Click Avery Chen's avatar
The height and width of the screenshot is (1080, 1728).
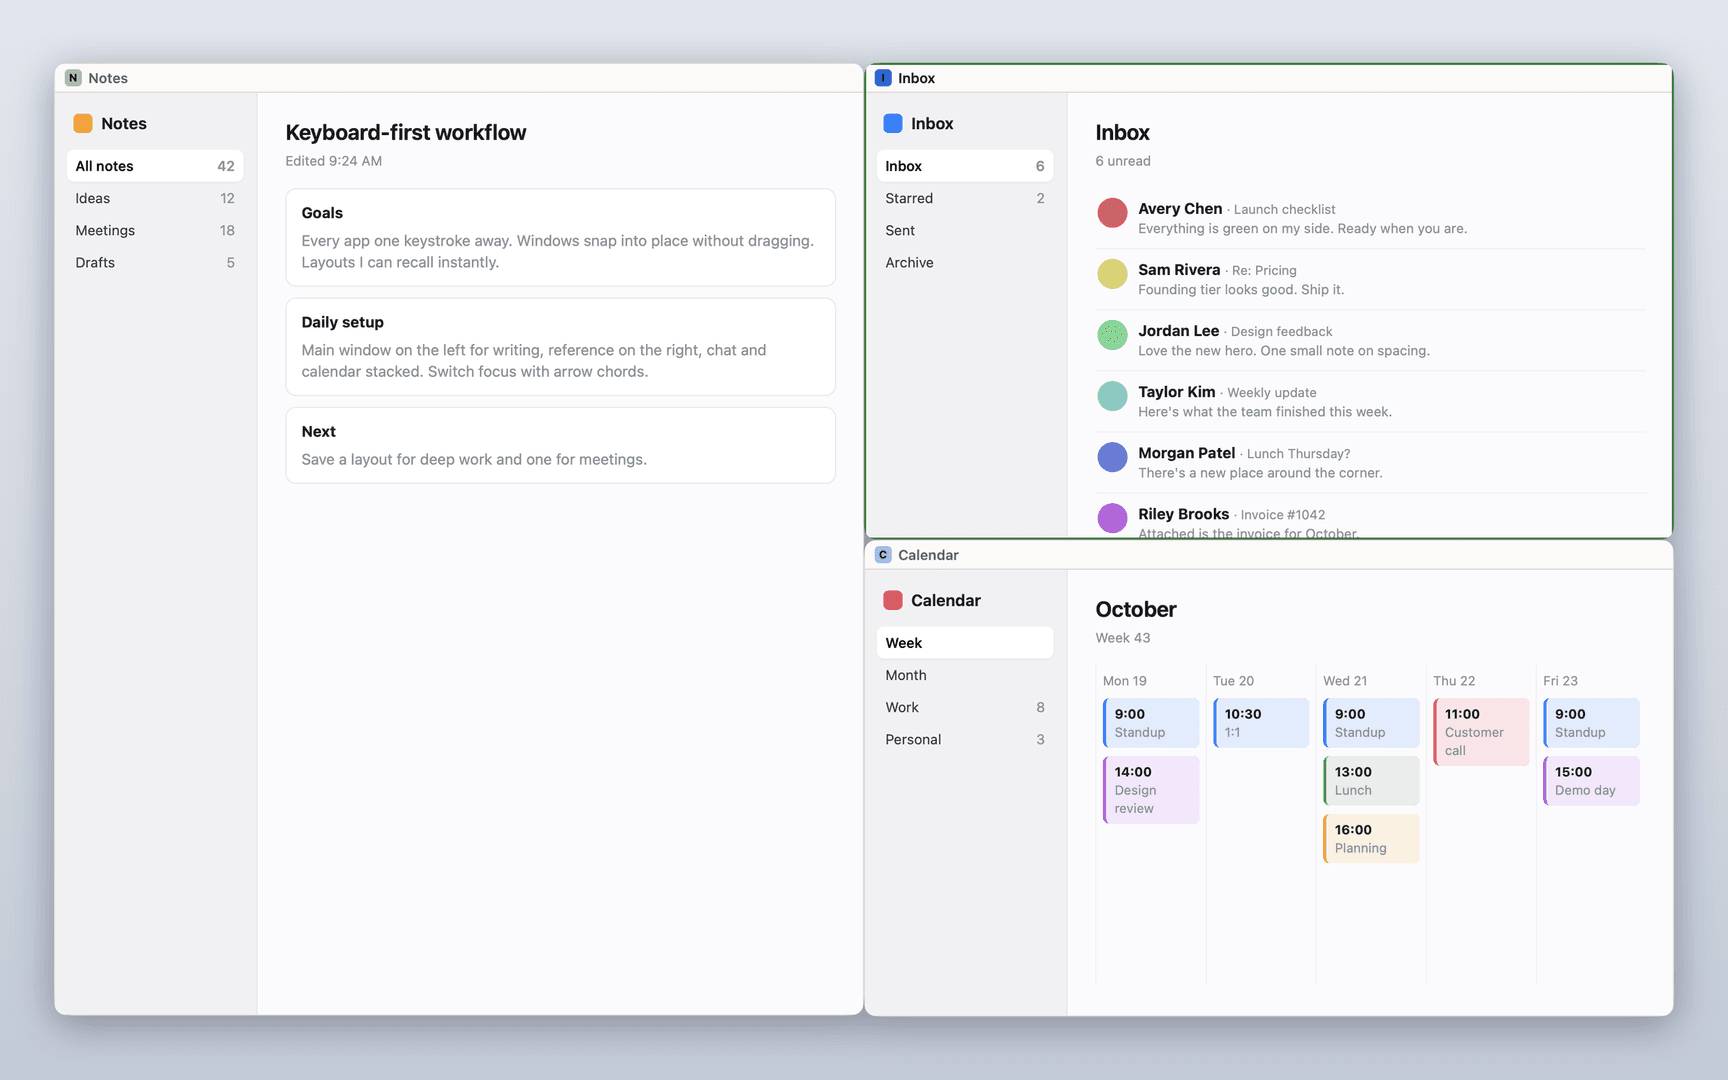pos(1112,213)
